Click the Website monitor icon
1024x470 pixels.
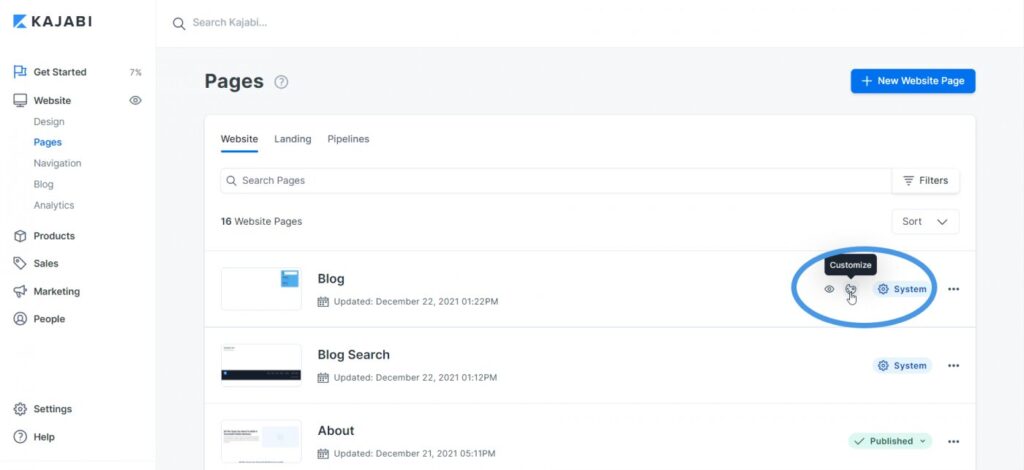tap(20, 101)
